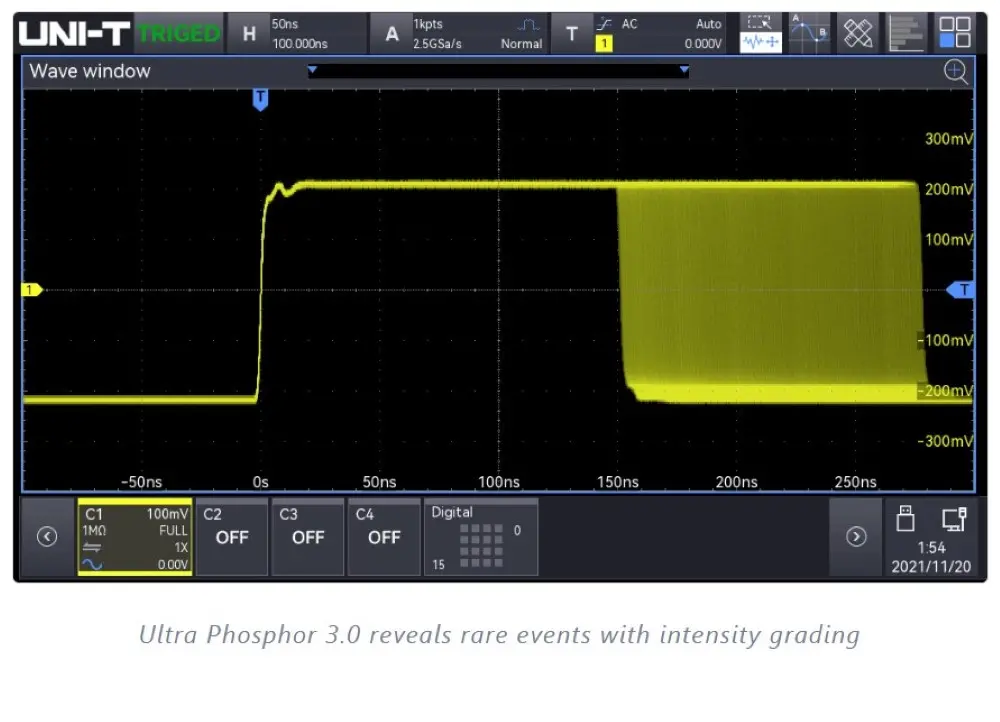Turn on channel C2

232,538
